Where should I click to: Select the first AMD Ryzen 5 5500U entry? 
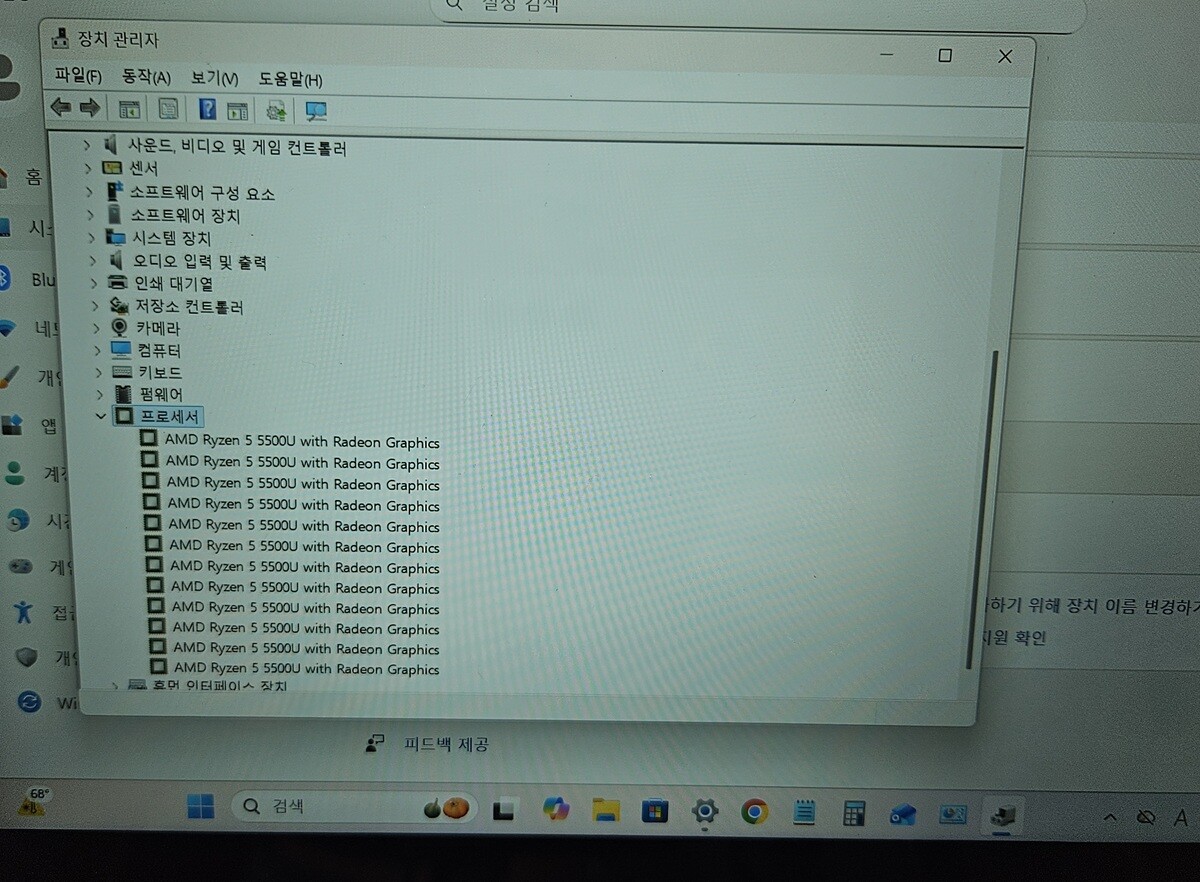point(302,442)
